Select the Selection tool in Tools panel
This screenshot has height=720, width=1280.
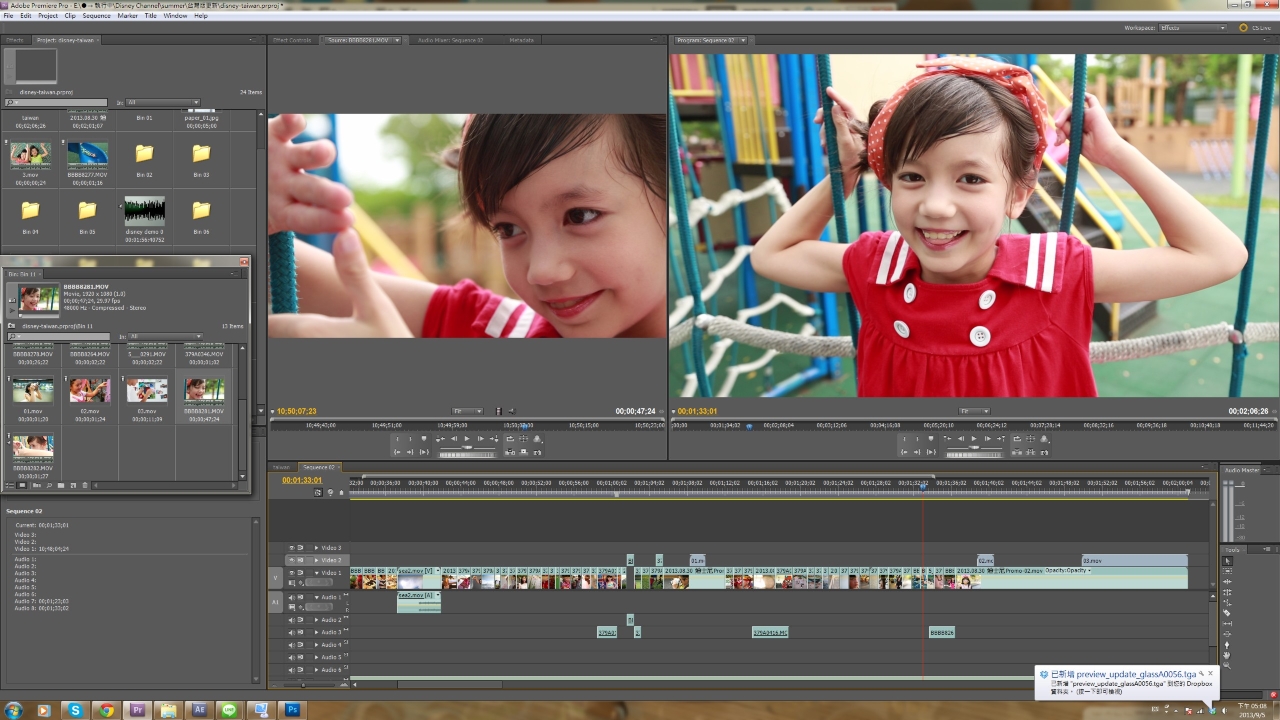point(1228,561)
